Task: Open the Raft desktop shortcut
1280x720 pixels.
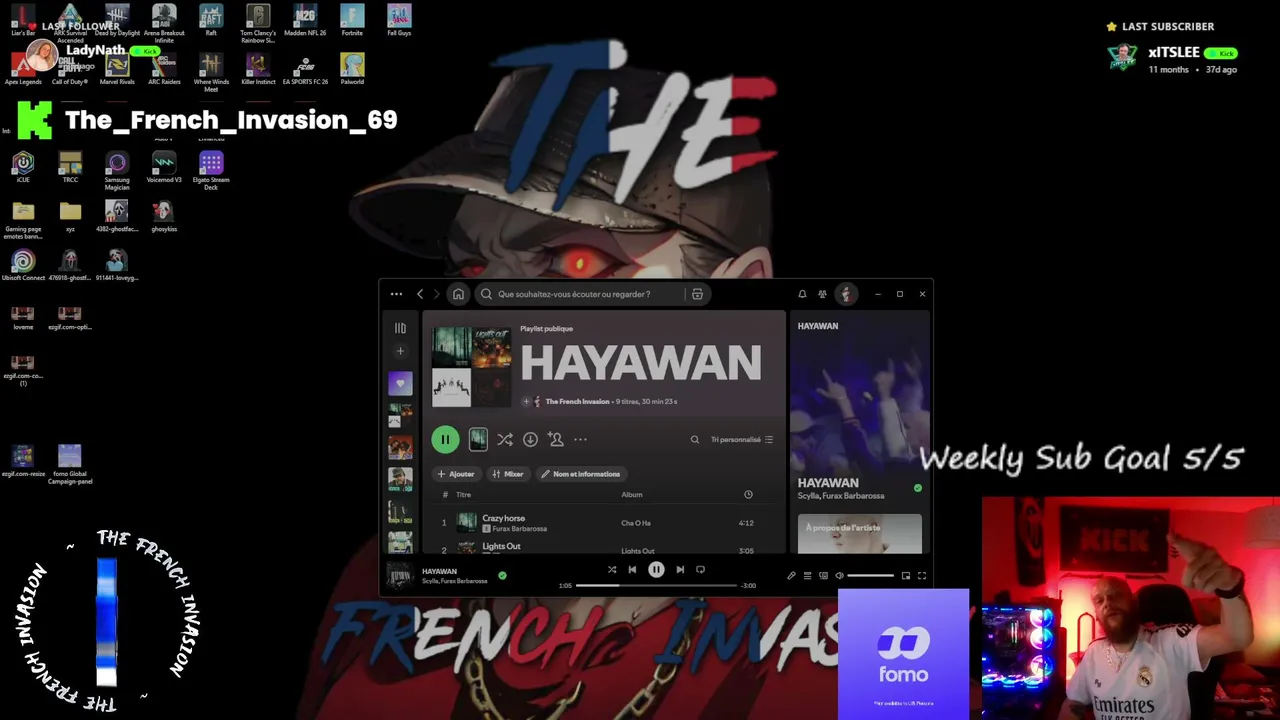Action: [x=211, y=21]
